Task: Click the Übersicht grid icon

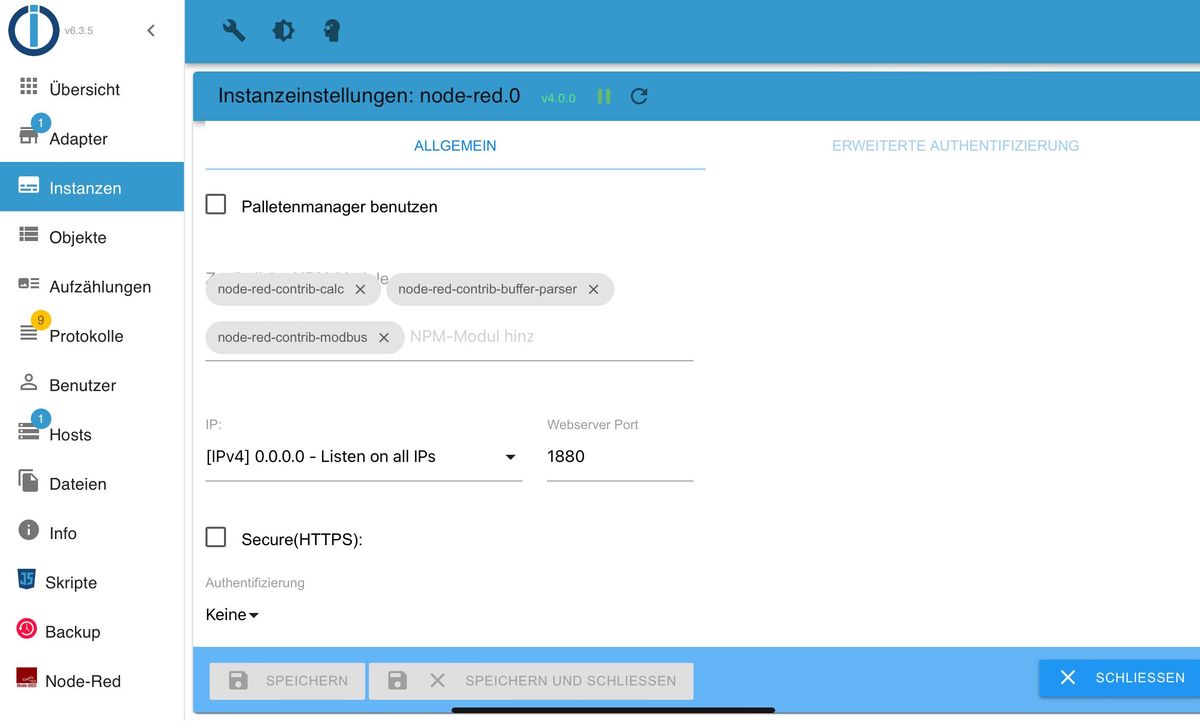Action: (28, 87)
